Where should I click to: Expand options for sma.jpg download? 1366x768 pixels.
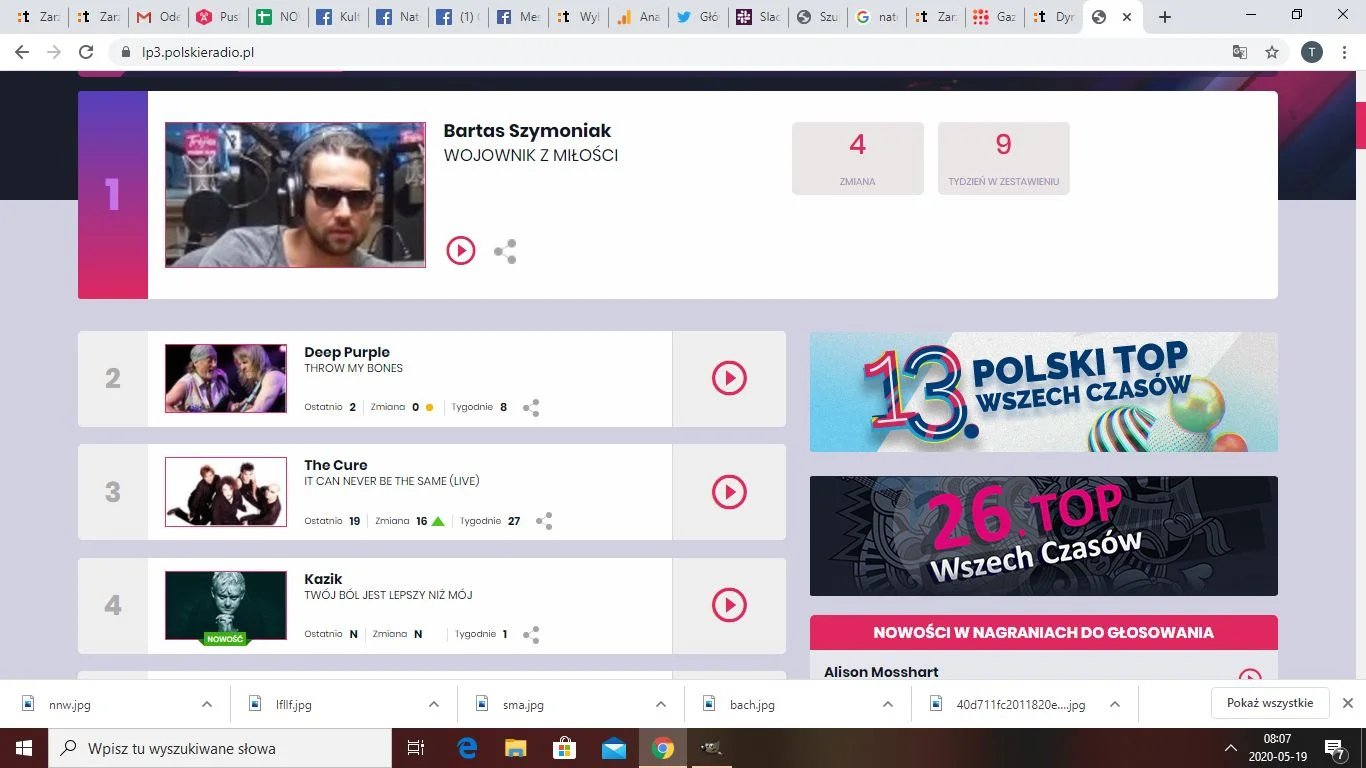click(x=661, y=704)
